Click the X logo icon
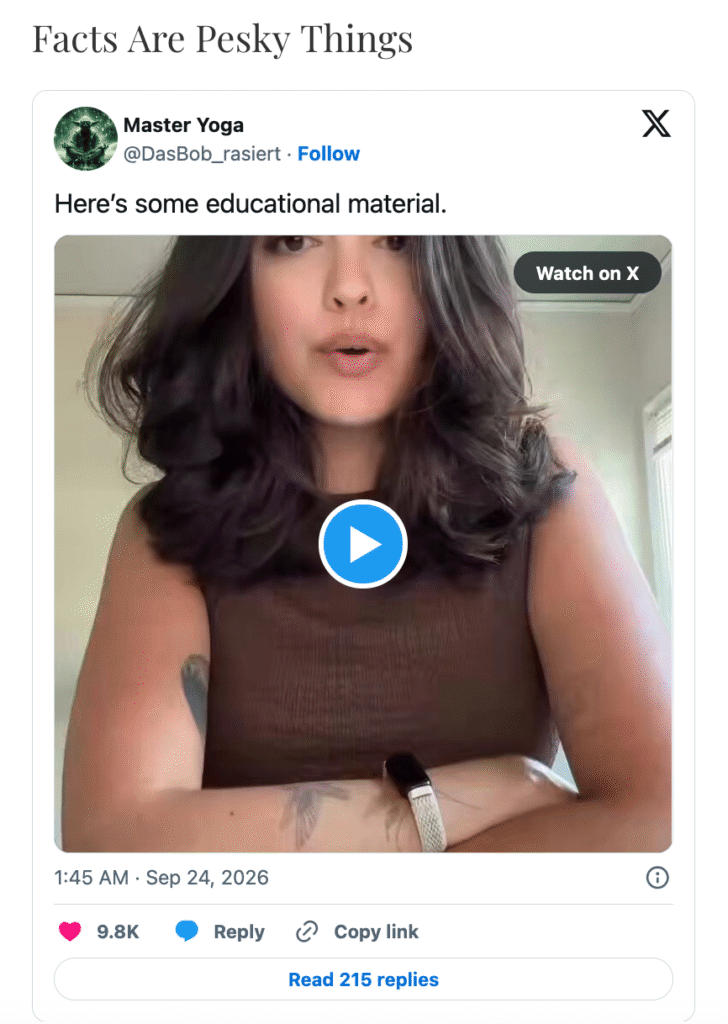The width and height of the screenshot is (728, 1024). [x=656, y=123]
